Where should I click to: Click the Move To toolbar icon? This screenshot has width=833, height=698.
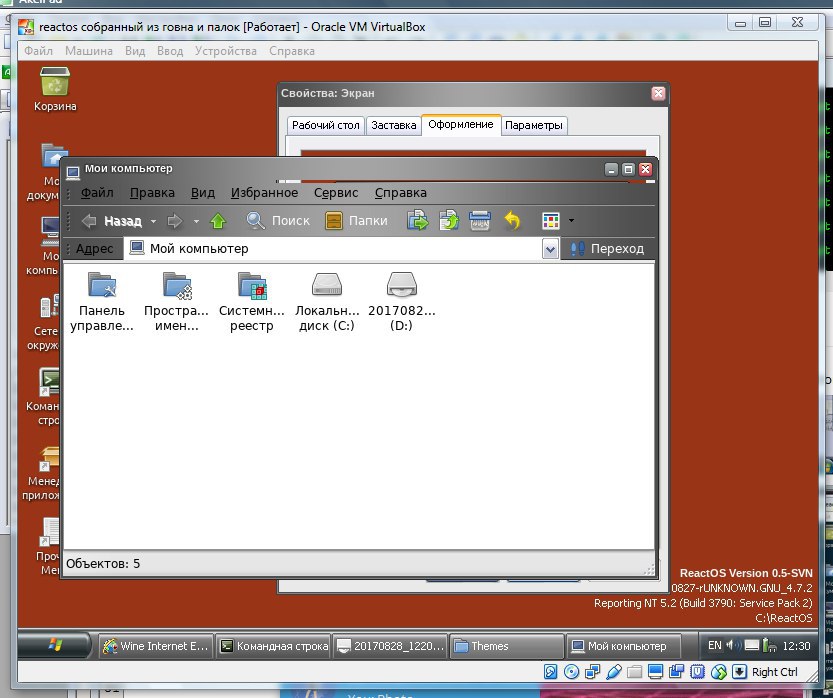coord(418,220)
